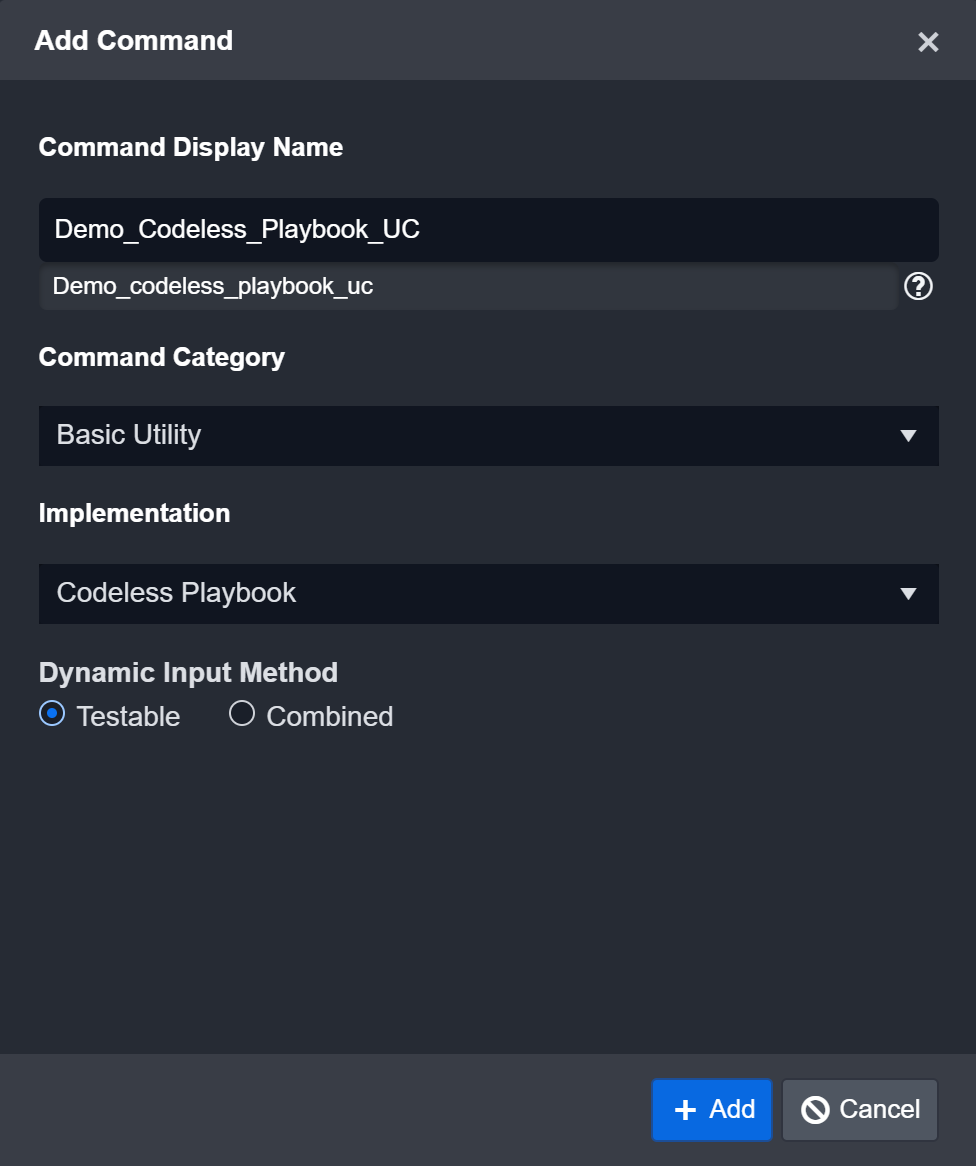The image size is (976, 1166).
Task: Enable the Testable dynamic input method
Action: [x=51, y=713]
